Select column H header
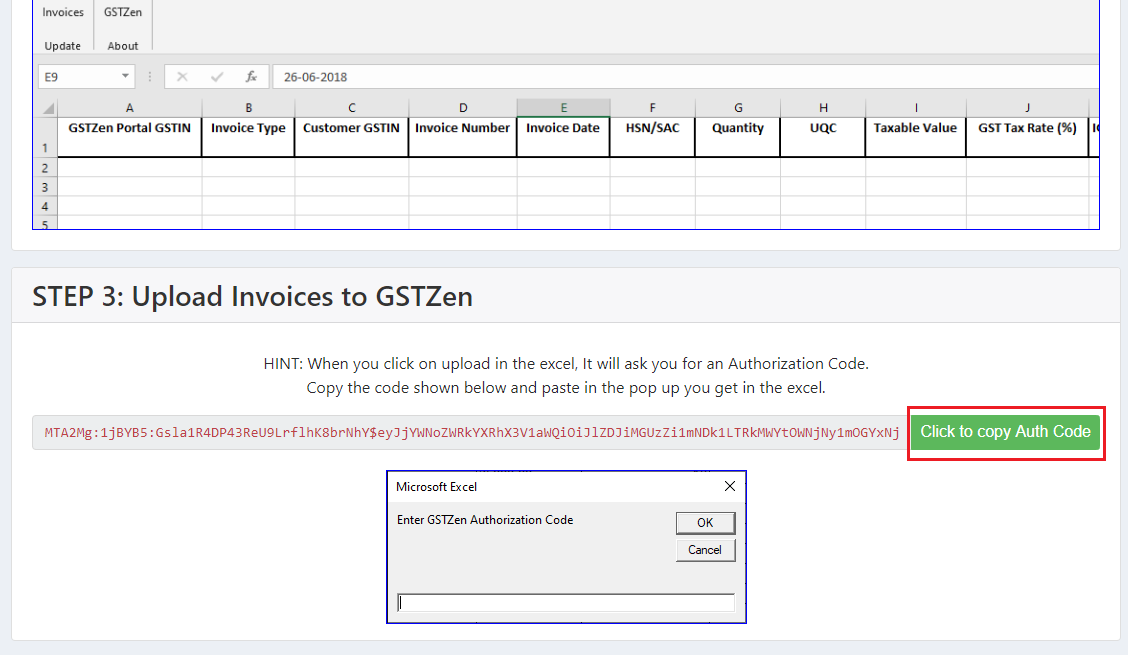 click(823, 108)
